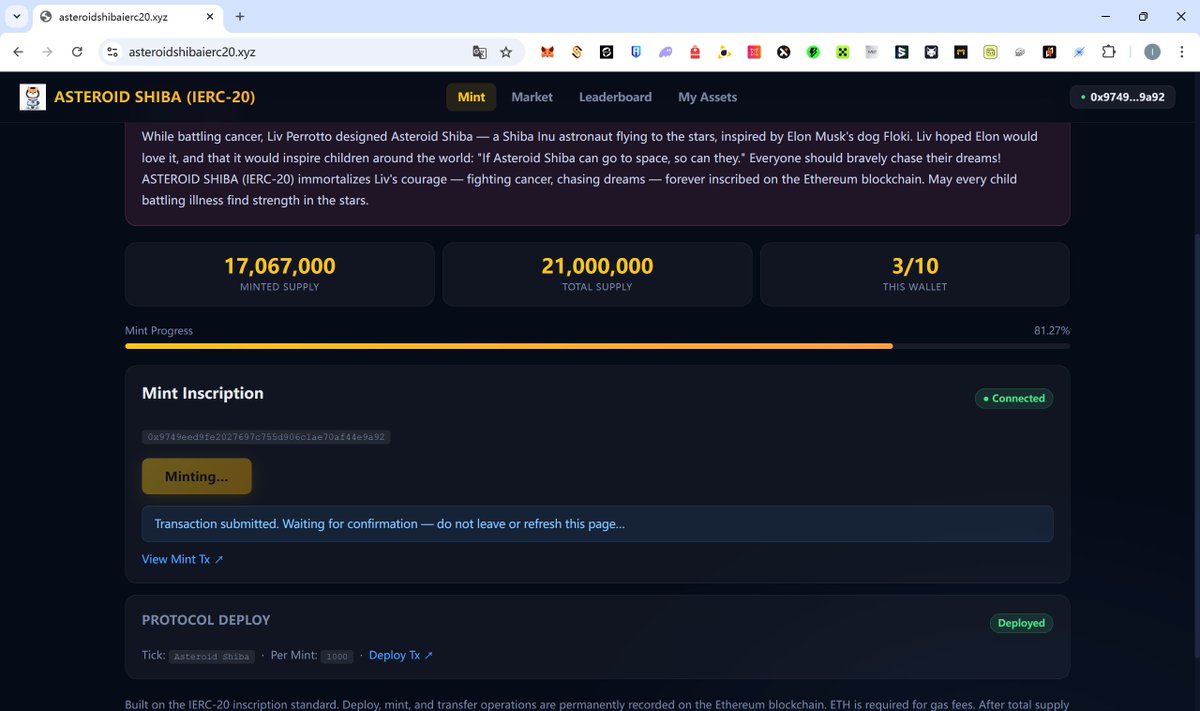Open the View Mint Tx link
The image size is (1200, 711).
click(182, 559)
